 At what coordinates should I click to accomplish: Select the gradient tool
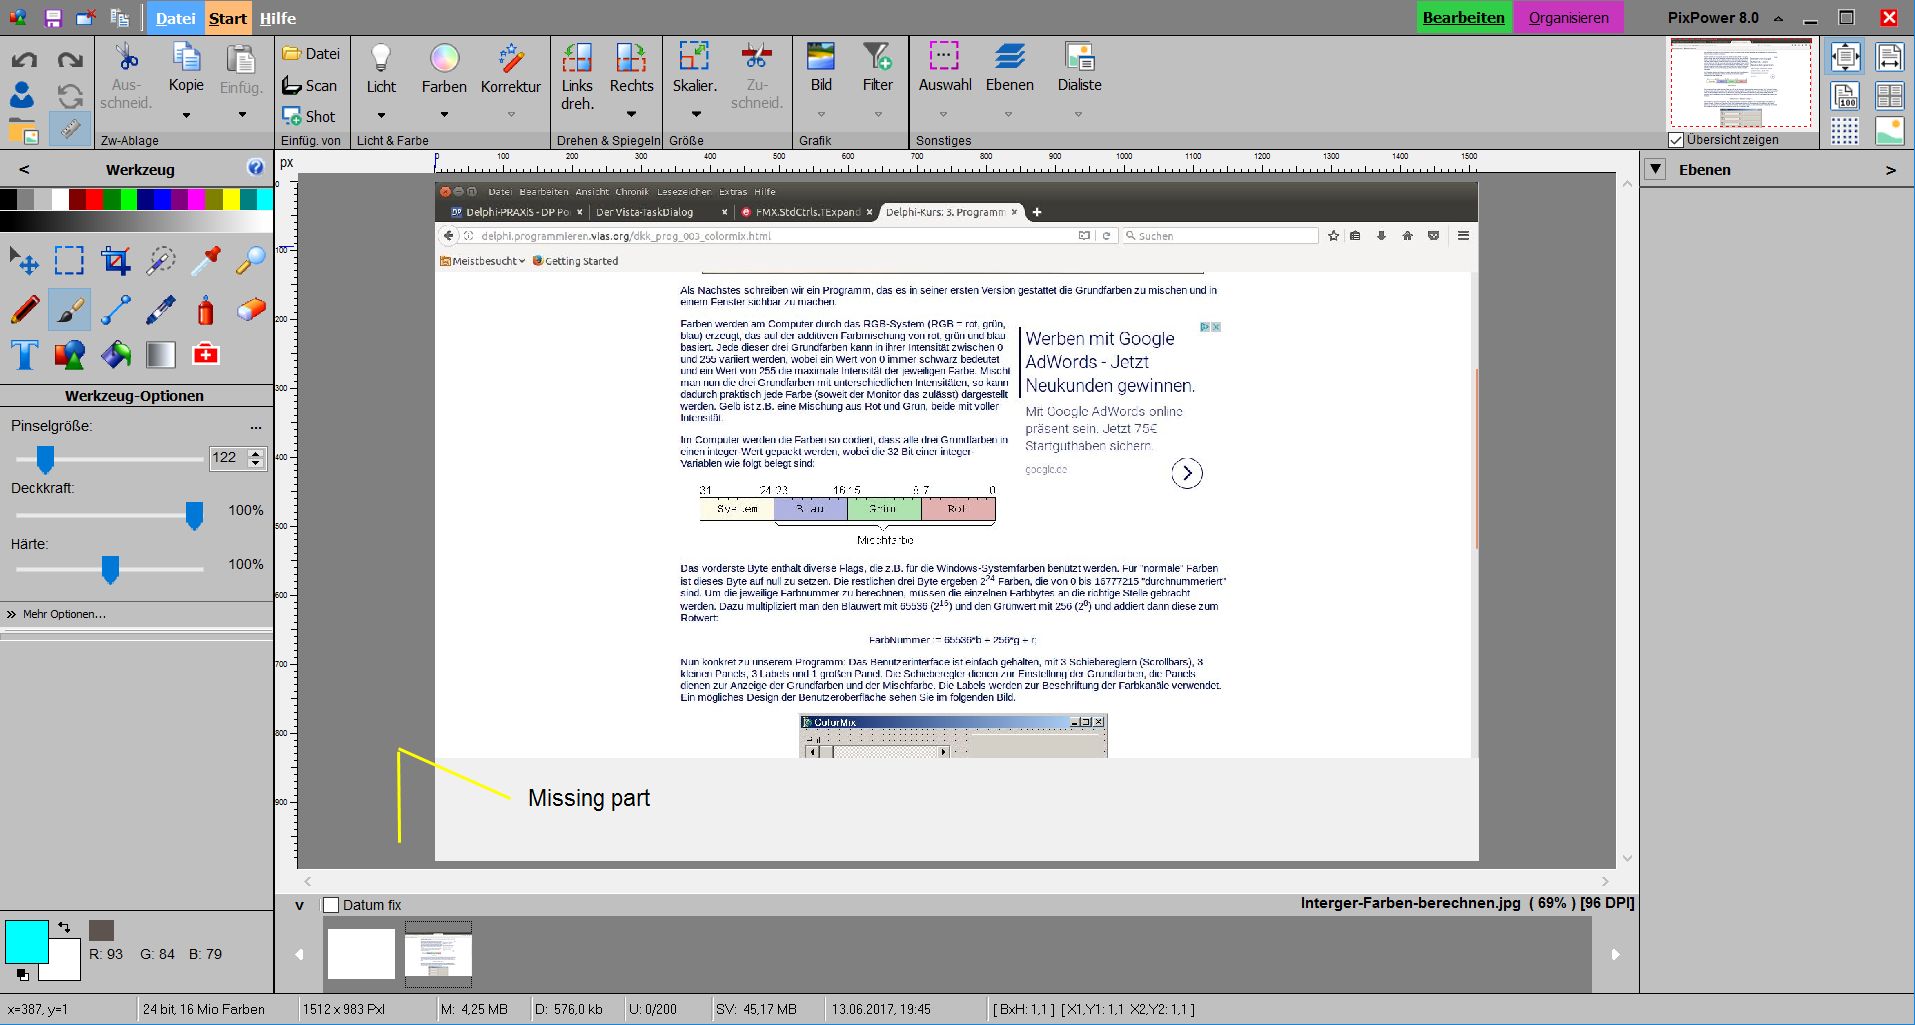(160, 355)
